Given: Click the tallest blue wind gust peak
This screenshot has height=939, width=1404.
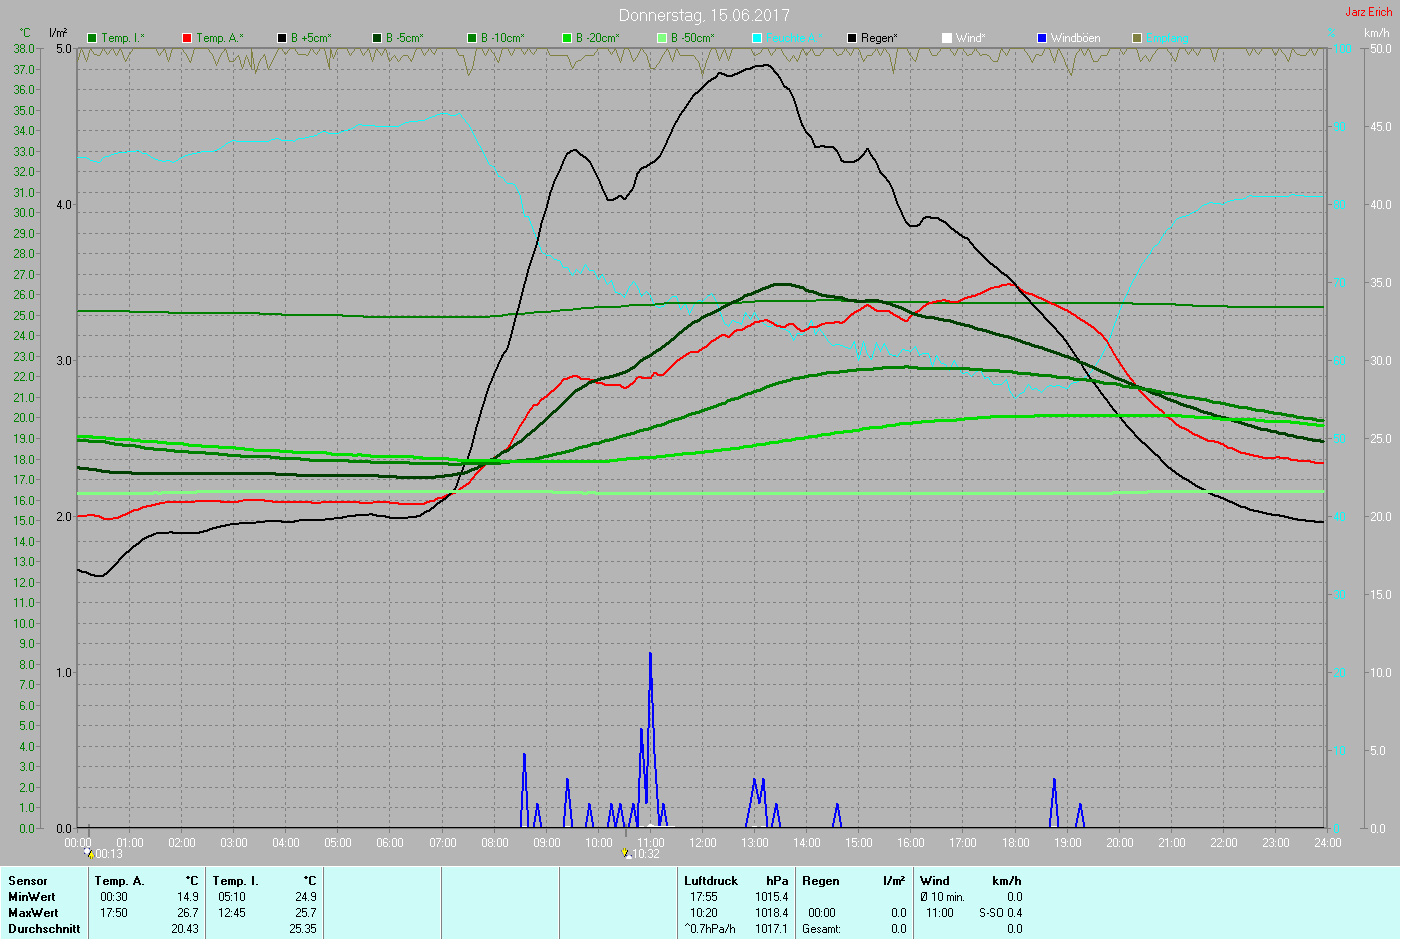Looking at the screenshot, I should [x=650, y=655].
